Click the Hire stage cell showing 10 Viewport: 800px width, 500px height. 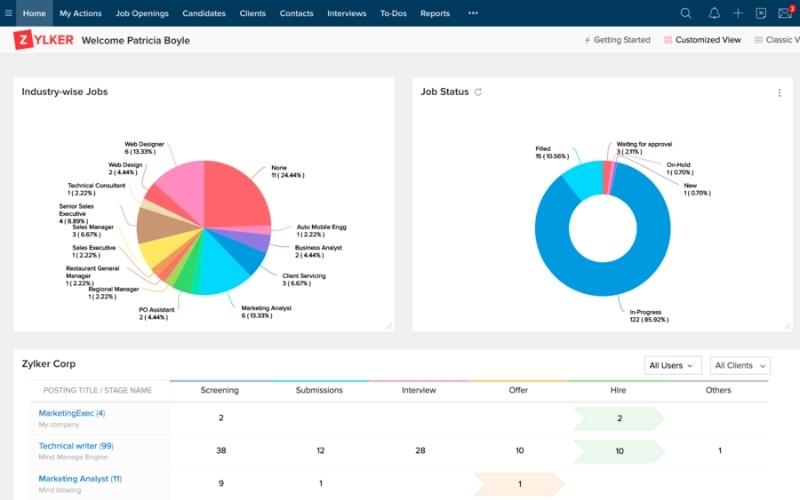[619, 451]
